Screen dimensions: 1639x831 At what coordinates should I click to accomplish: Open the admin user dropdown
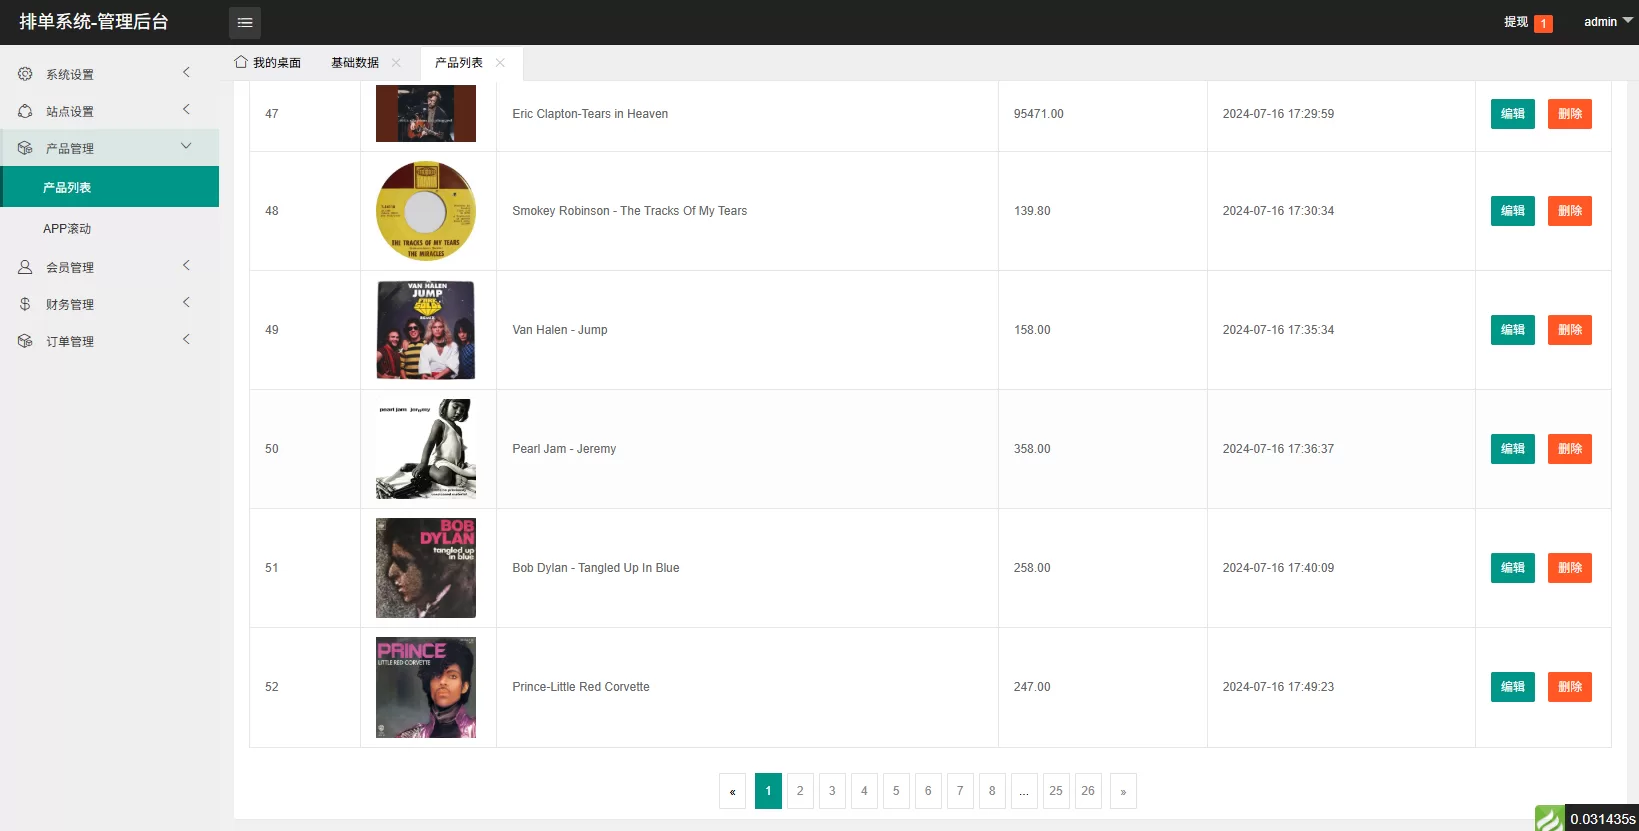point(1607,22)
